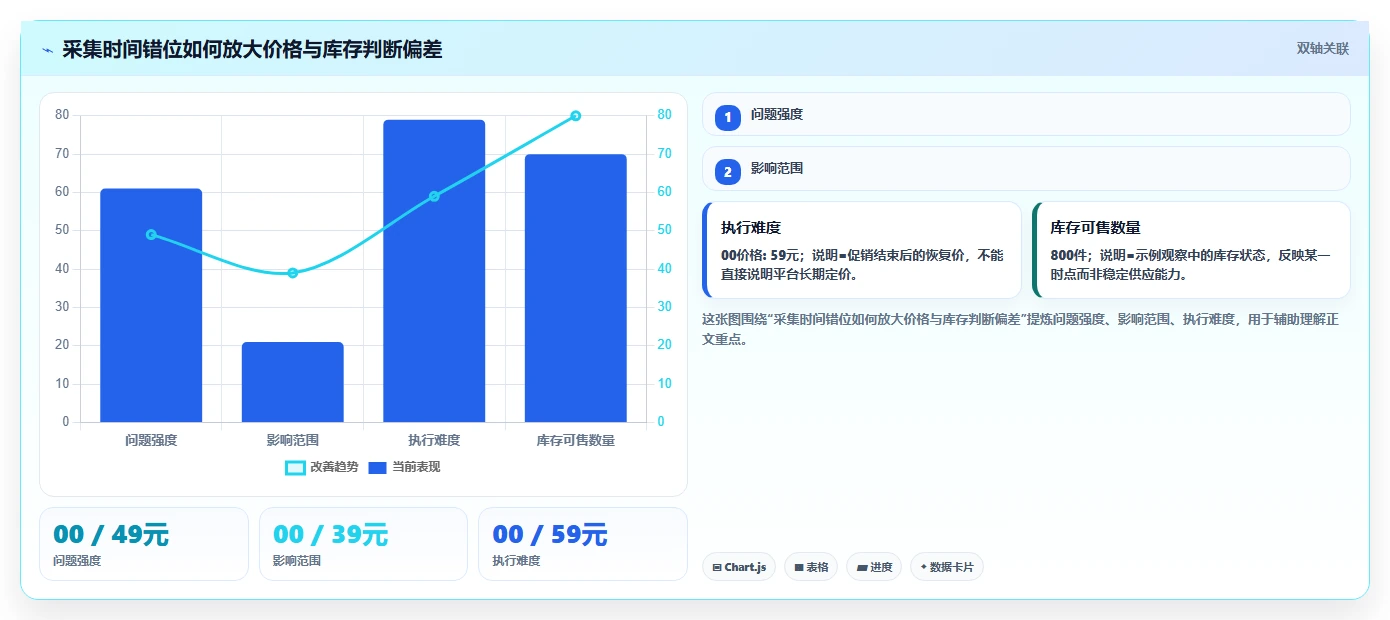Click the trend line point above 问题强度

coord(151,235)
